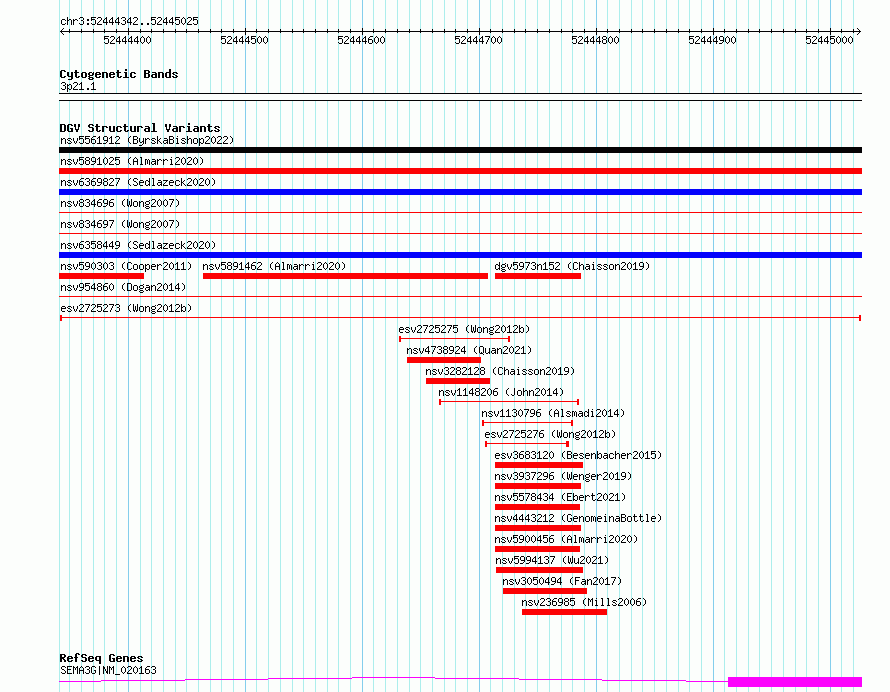
Task: Click the thin esv2725276 variant line
Action: [x=527, y=444]
